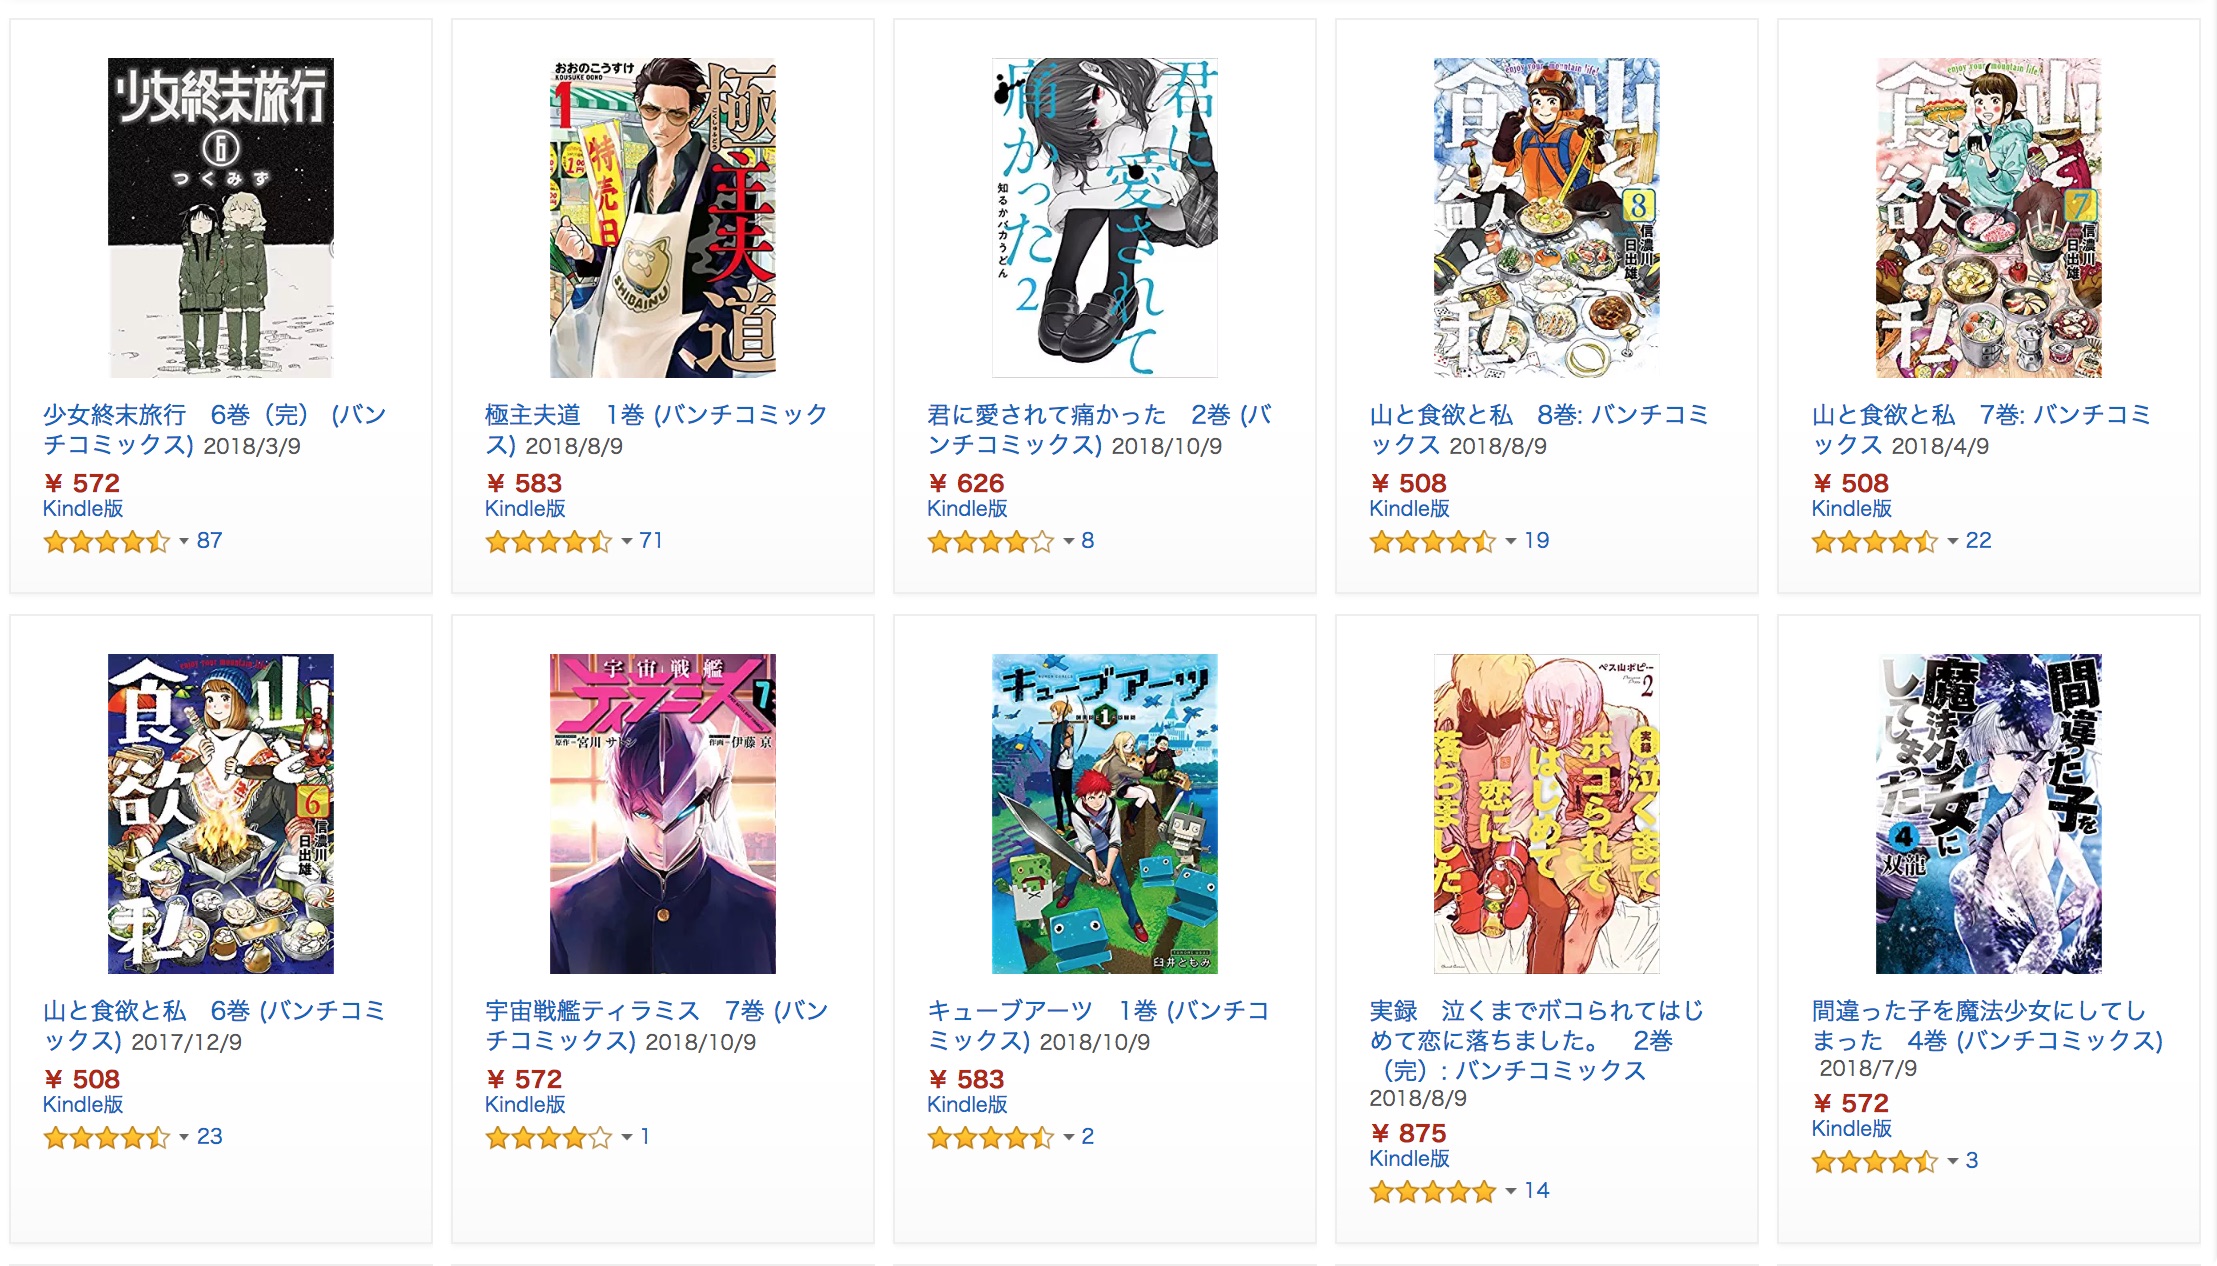Open the 極主夫道 1巻 cover image
The height and width of the screenshot is (1266, 2217).
click(x=663, y=218)
